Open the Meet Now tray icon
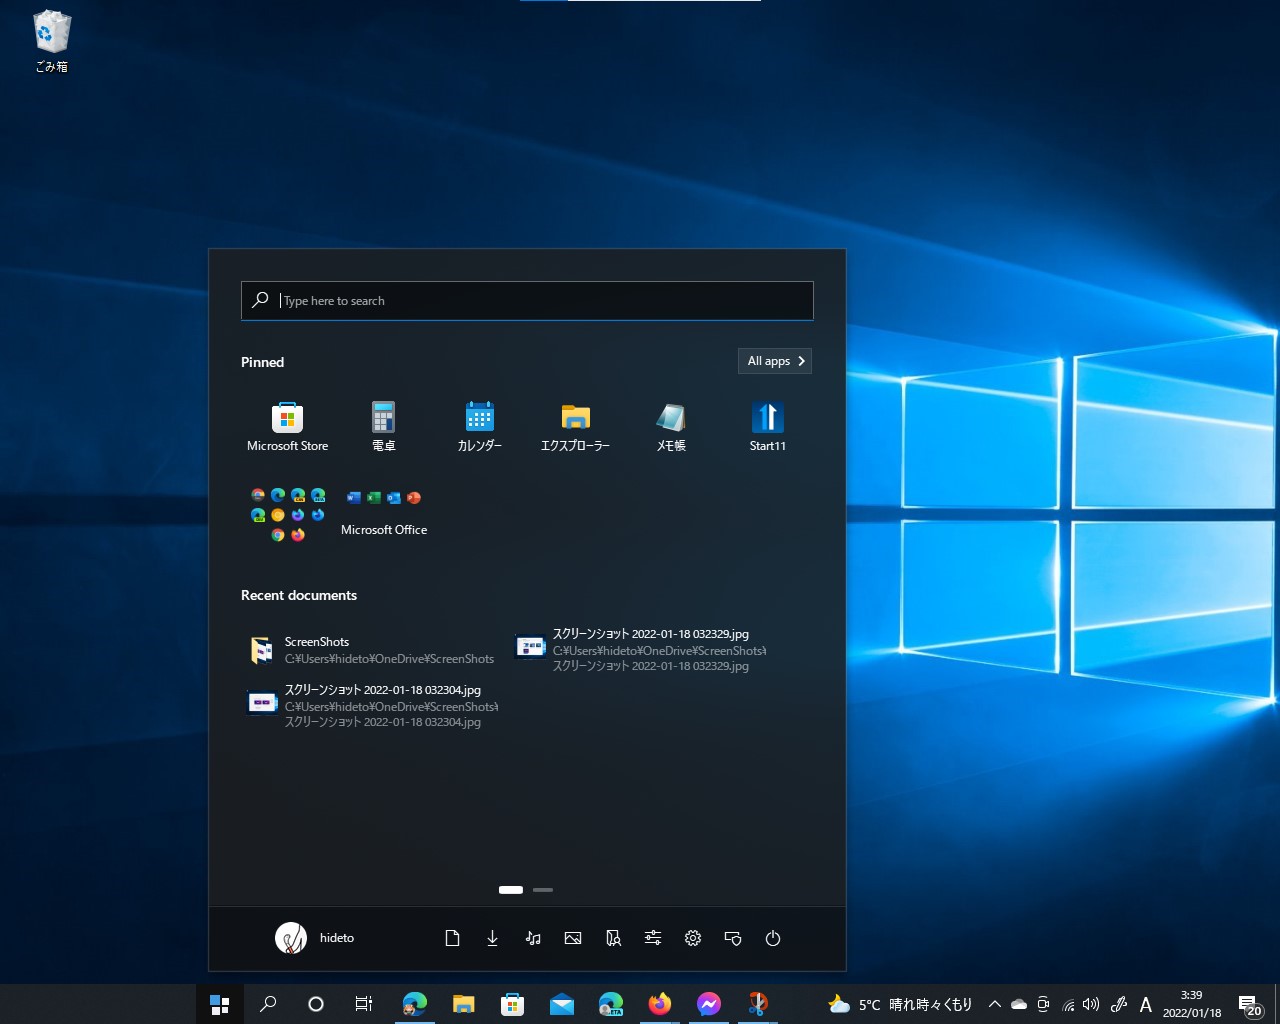The image size is (1280, 1024). 1043,1004
